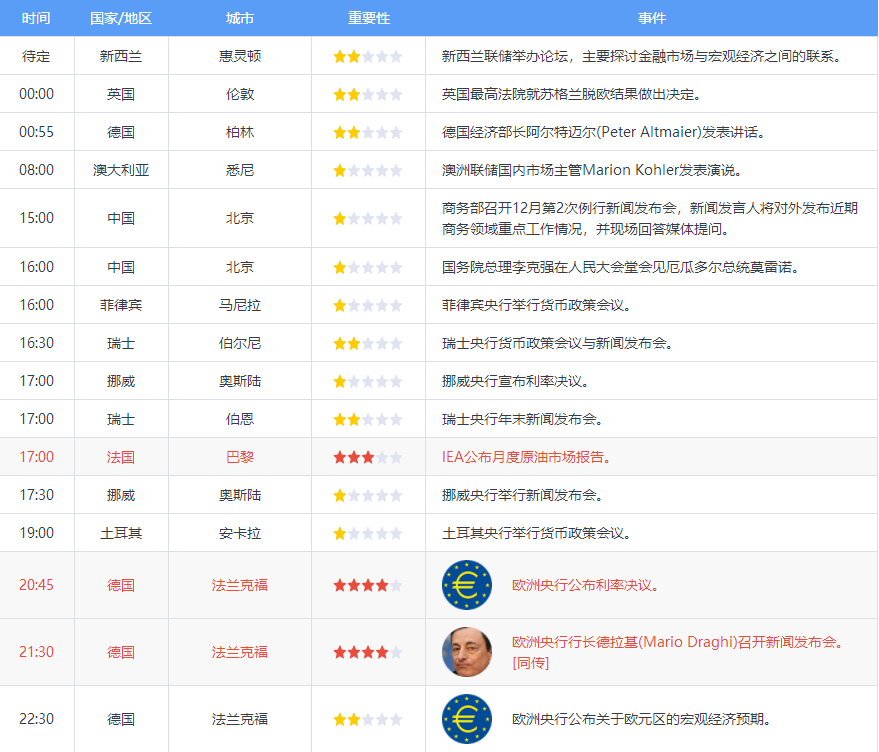
Task: Select the 商务部召开12月第2次例行新闻发布会 text
Action: [650, 219]
